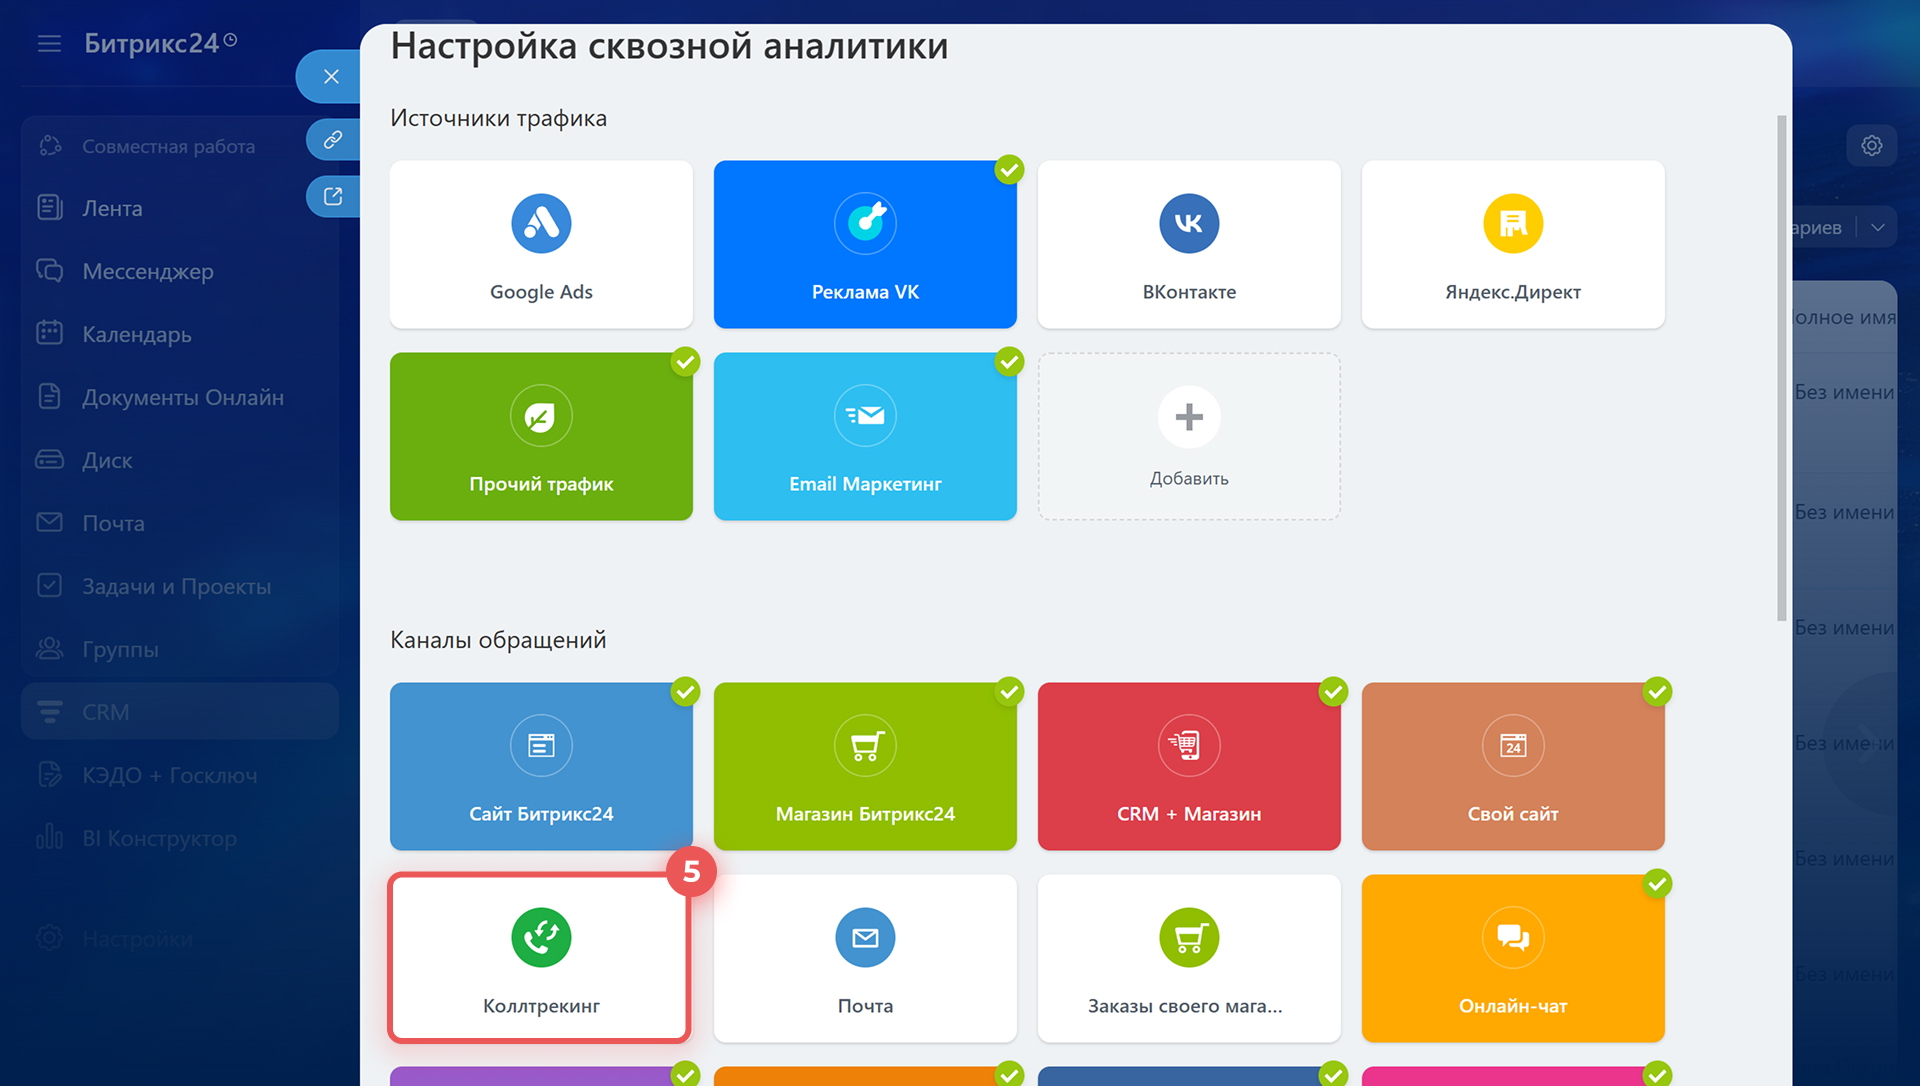
Task: Open the Email Маркетинг envelope icon
Action: click(x=865, y=415)
